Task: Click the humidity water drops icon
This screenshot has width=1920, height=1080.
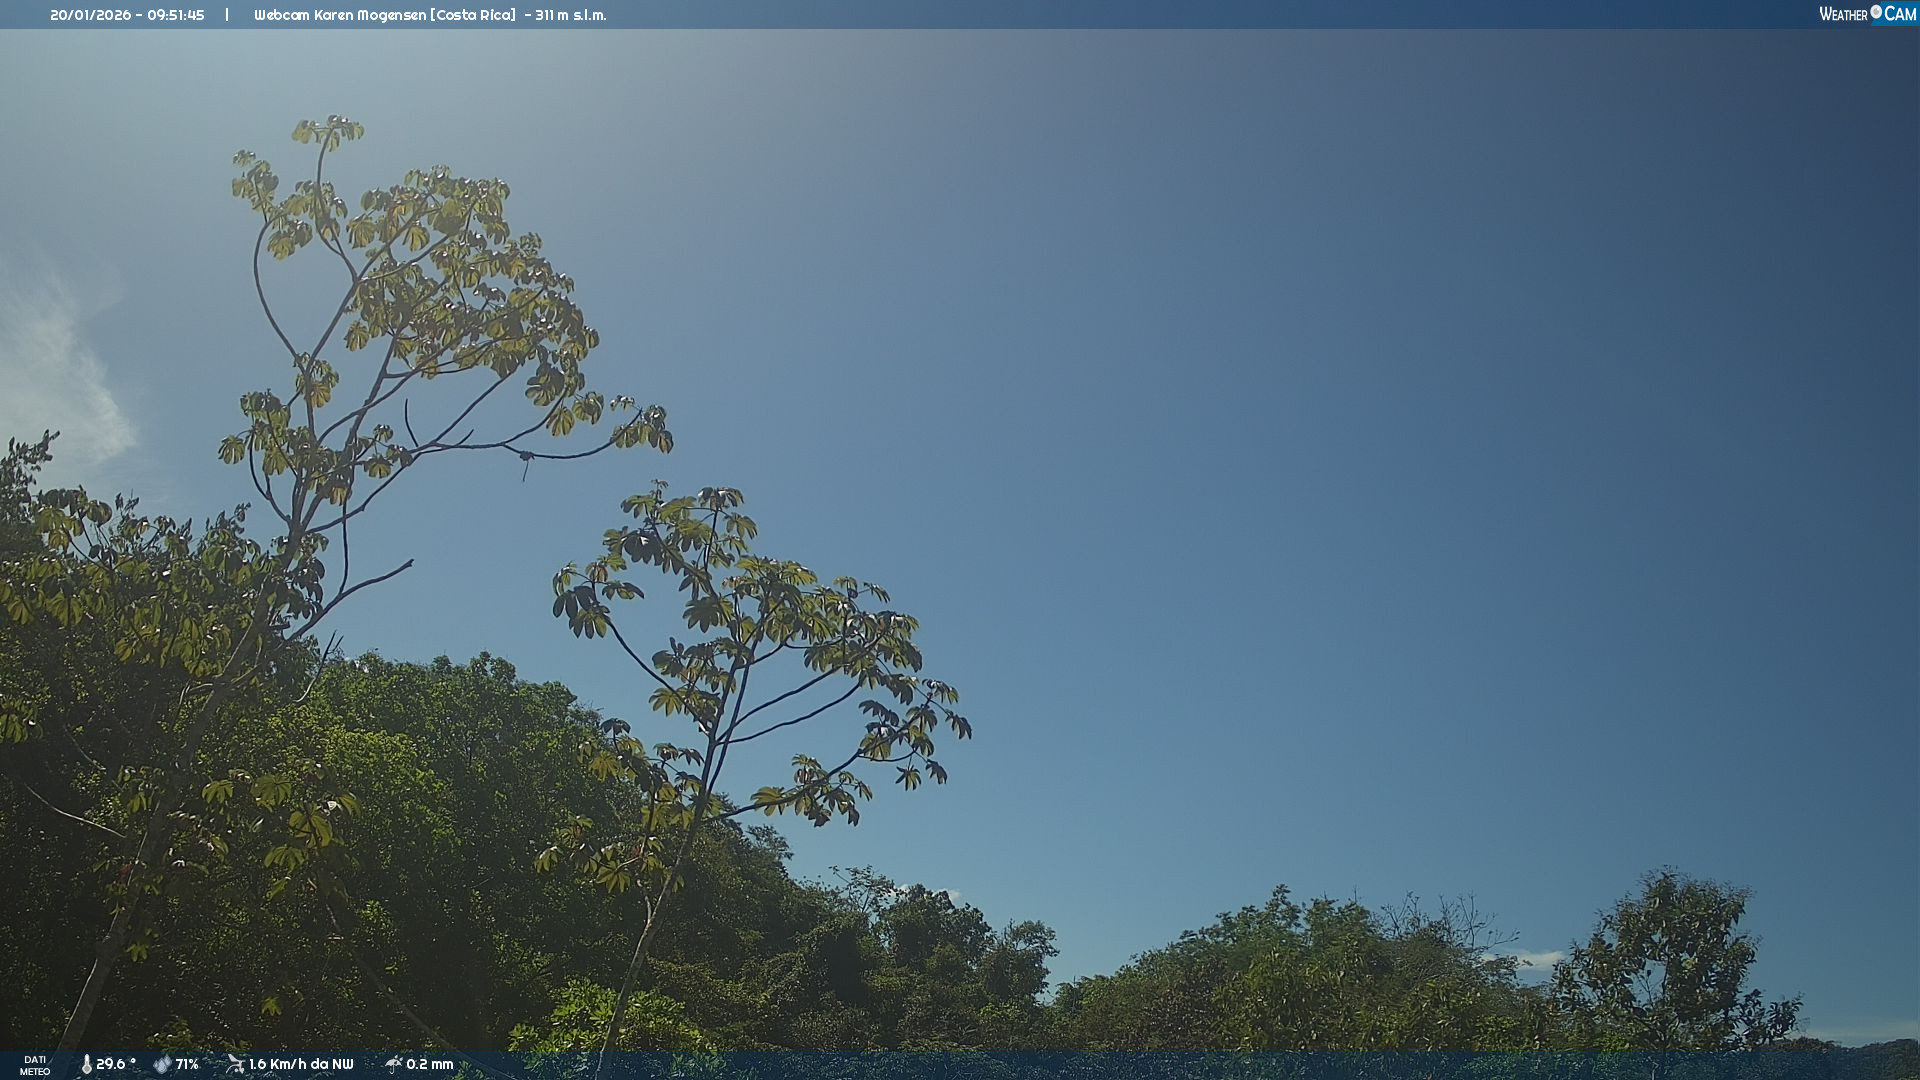Action: pos(162,1064)
